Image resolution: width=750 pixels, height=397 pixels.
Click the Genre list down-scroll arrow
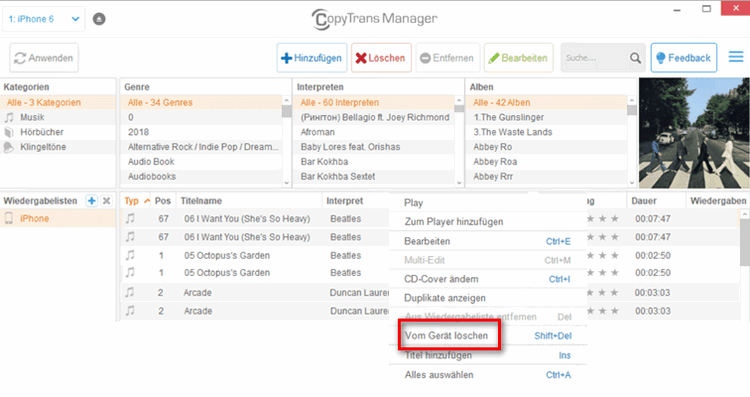287,182
